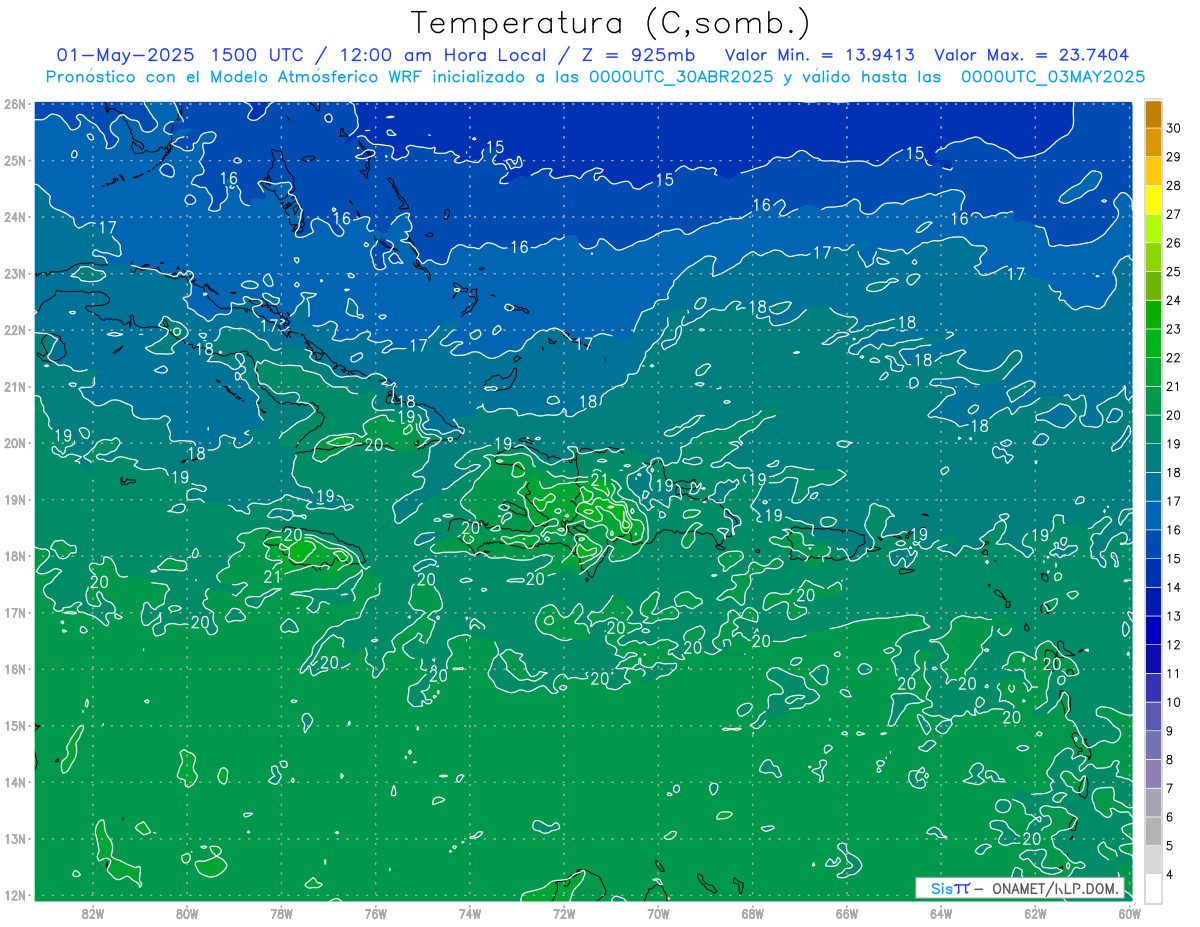This screenshot has width=1200, height=927.
Task: Click the 15N latitude label
Action: [x=14, y=725]
